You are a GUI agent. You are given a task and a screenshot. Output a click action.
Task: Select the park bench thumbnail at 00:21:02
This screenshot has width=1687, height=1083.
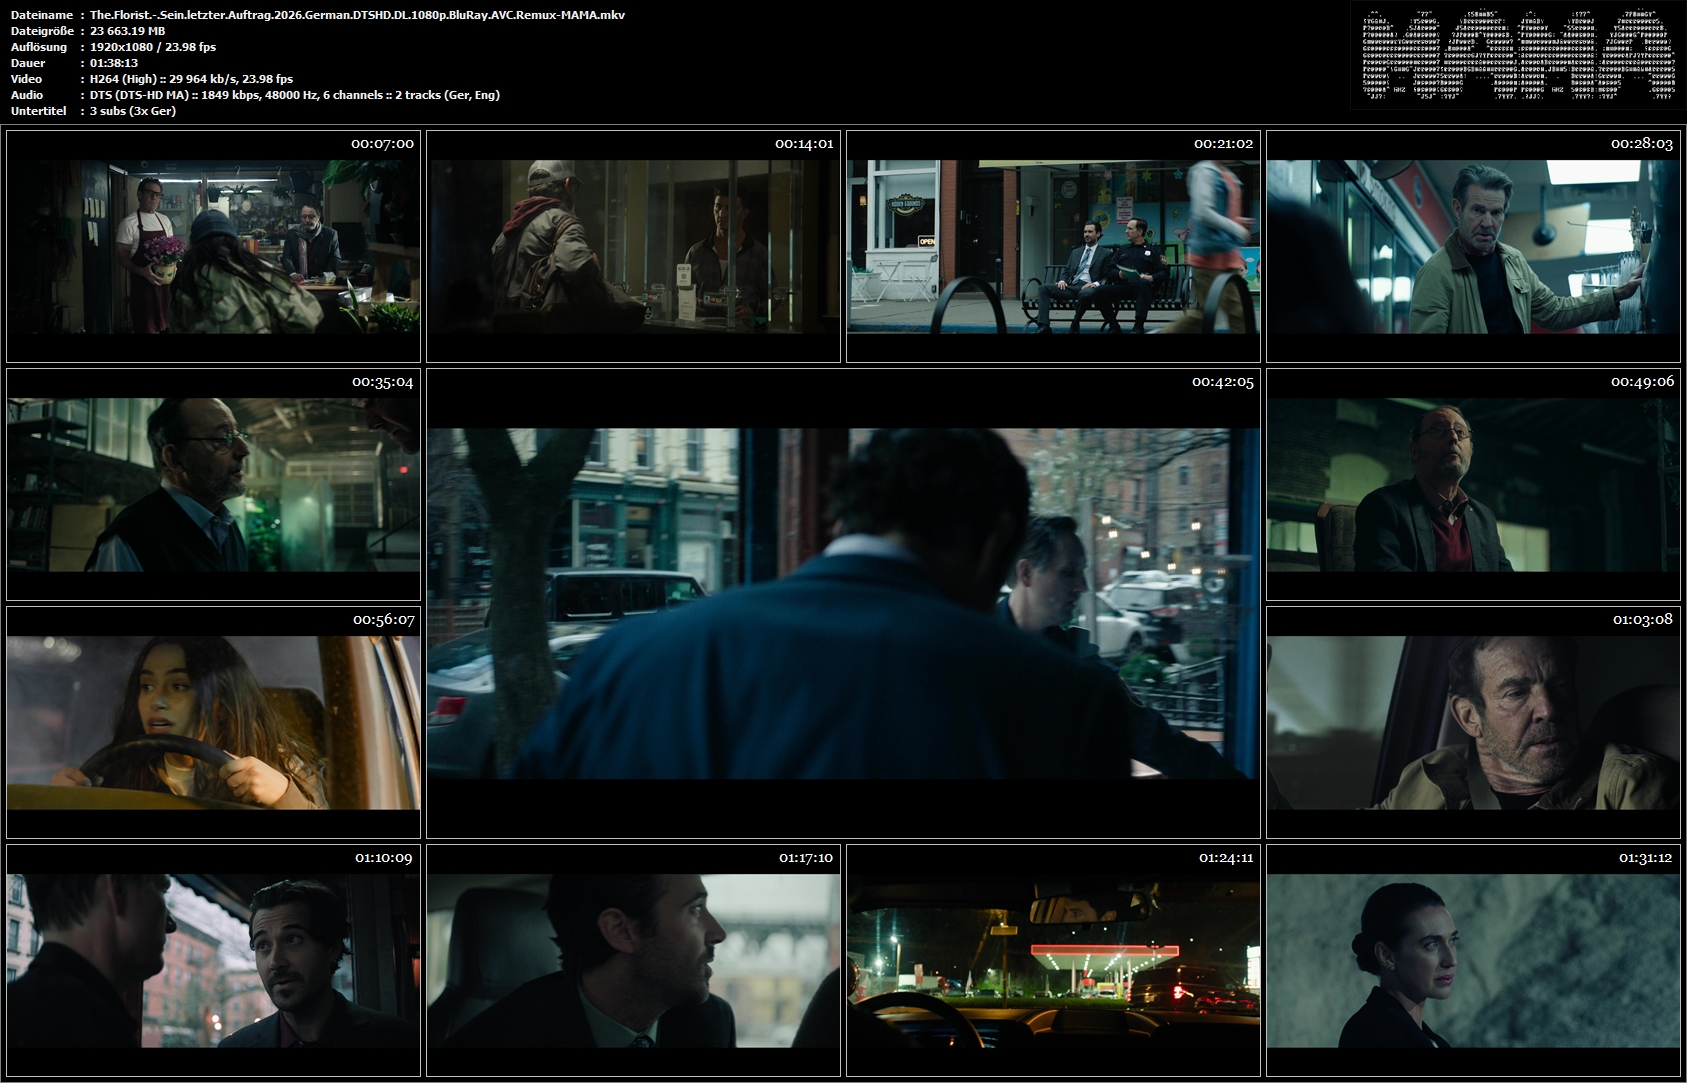(1053, 246)
